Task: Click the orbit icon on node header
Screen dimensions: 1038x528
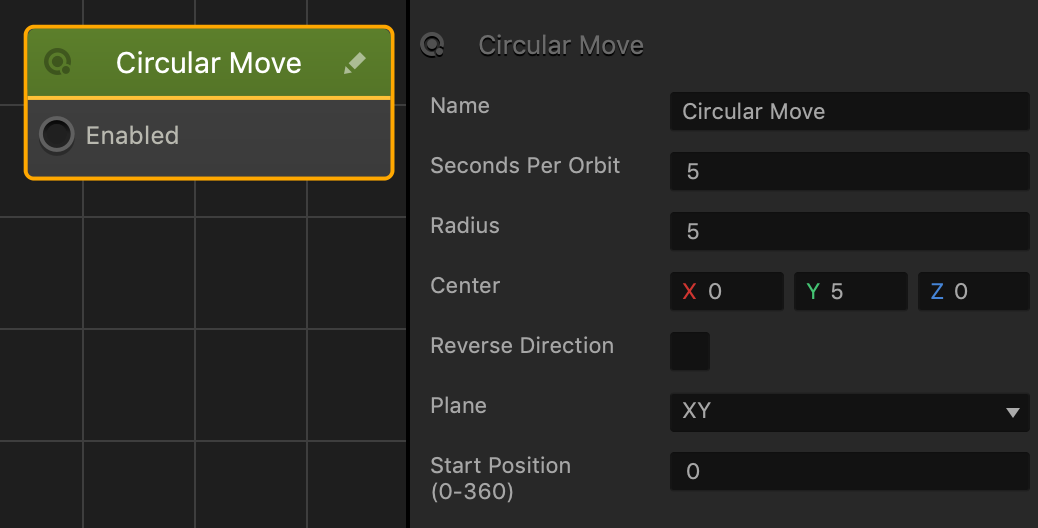Action: [58, 63]
